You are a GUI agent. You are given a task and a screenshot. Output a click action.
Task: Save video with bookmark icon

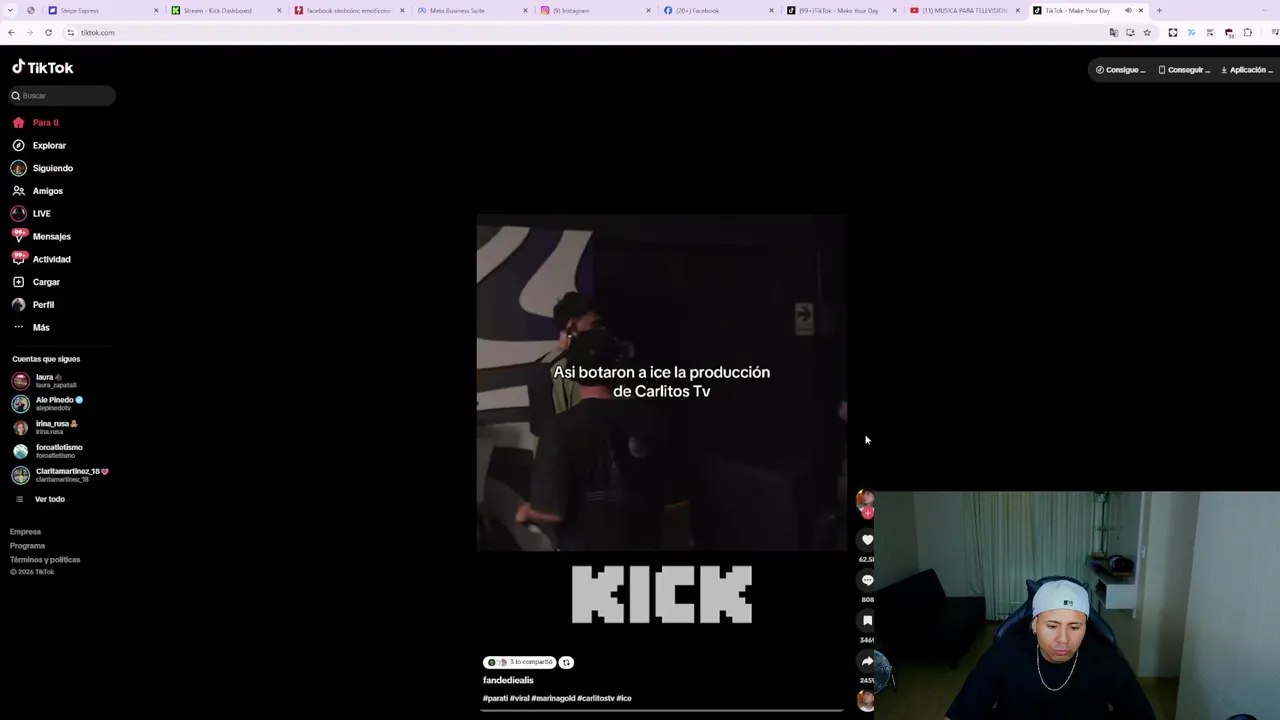pos(867,621)
